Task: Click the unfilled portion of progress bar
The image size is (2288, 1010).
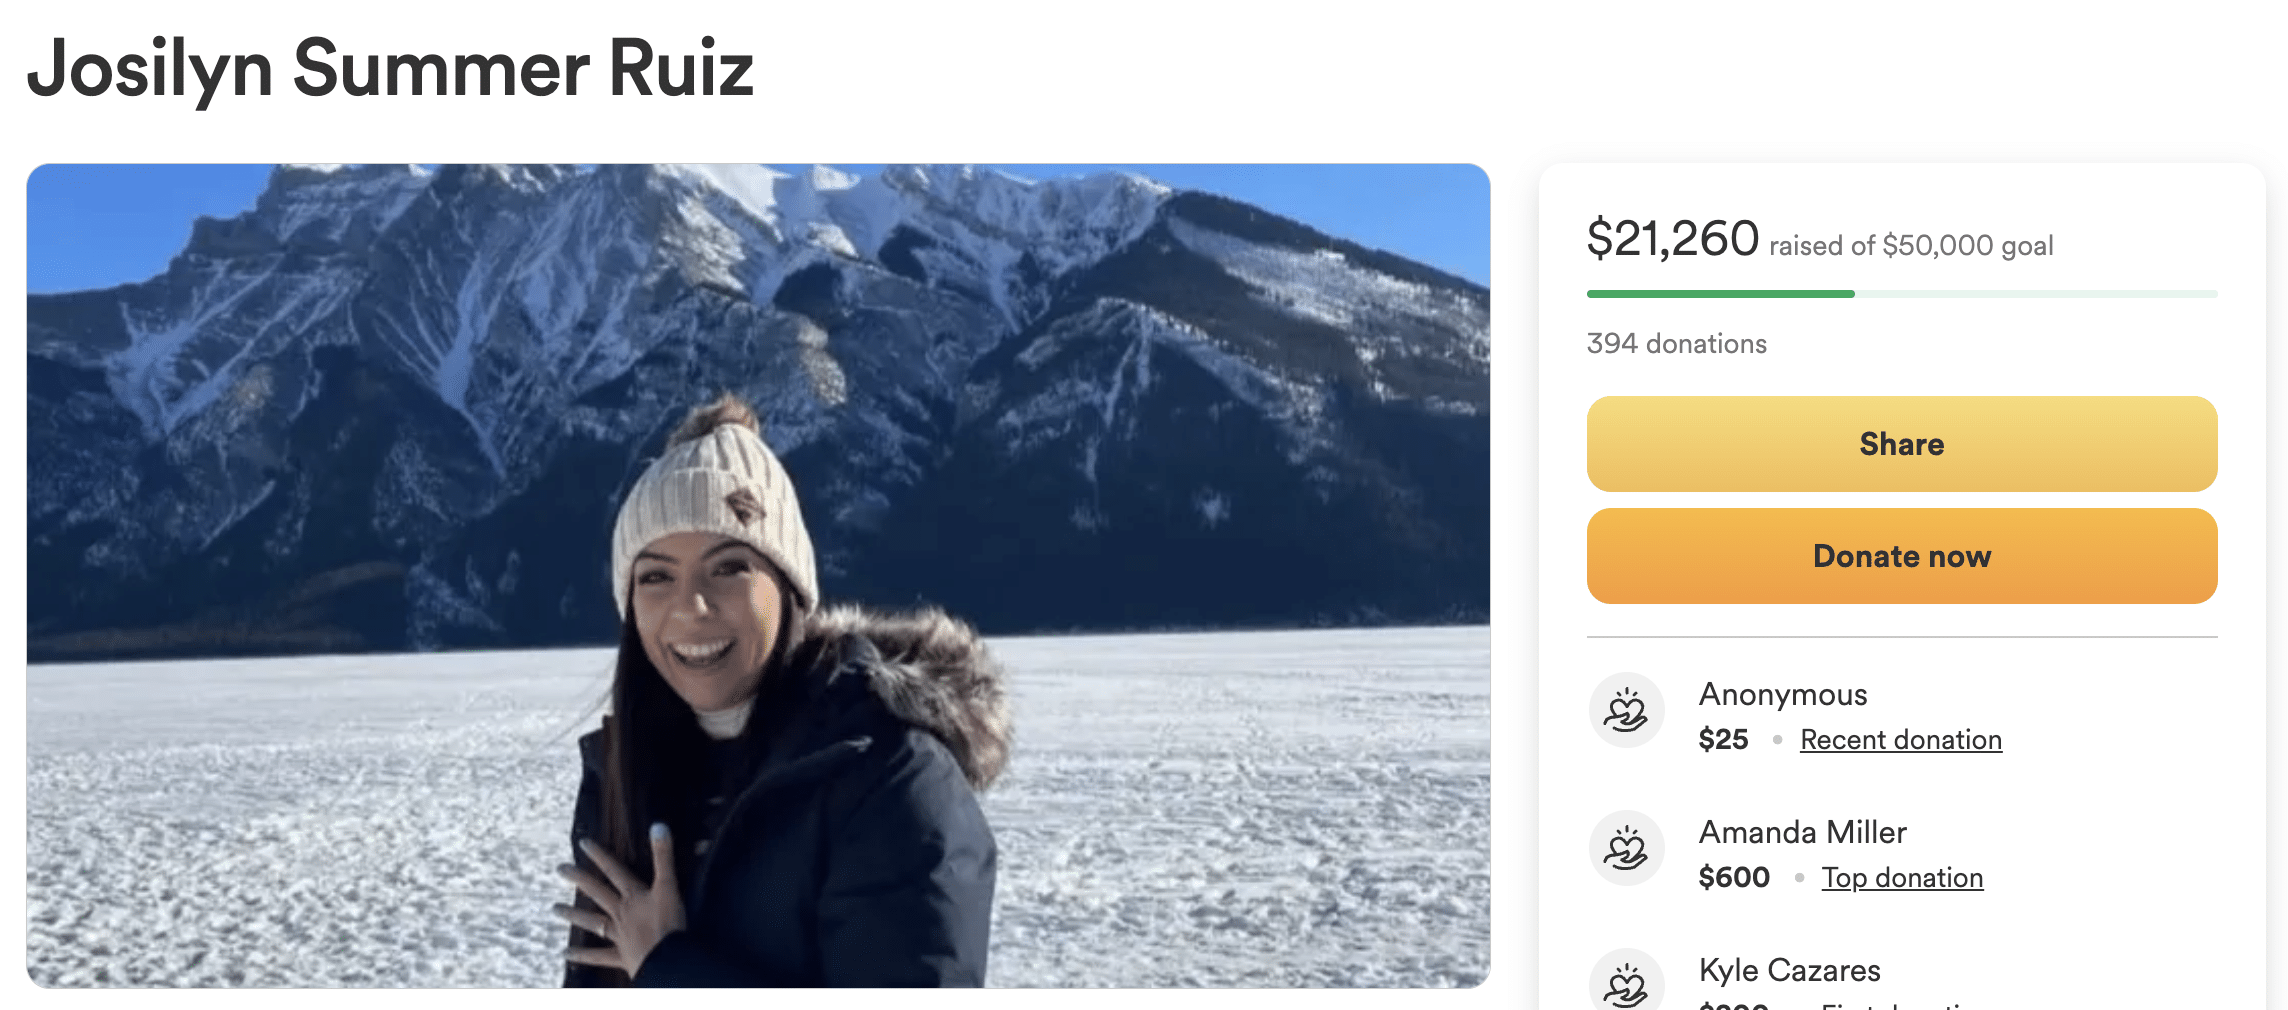Action: pos(2036,294)
